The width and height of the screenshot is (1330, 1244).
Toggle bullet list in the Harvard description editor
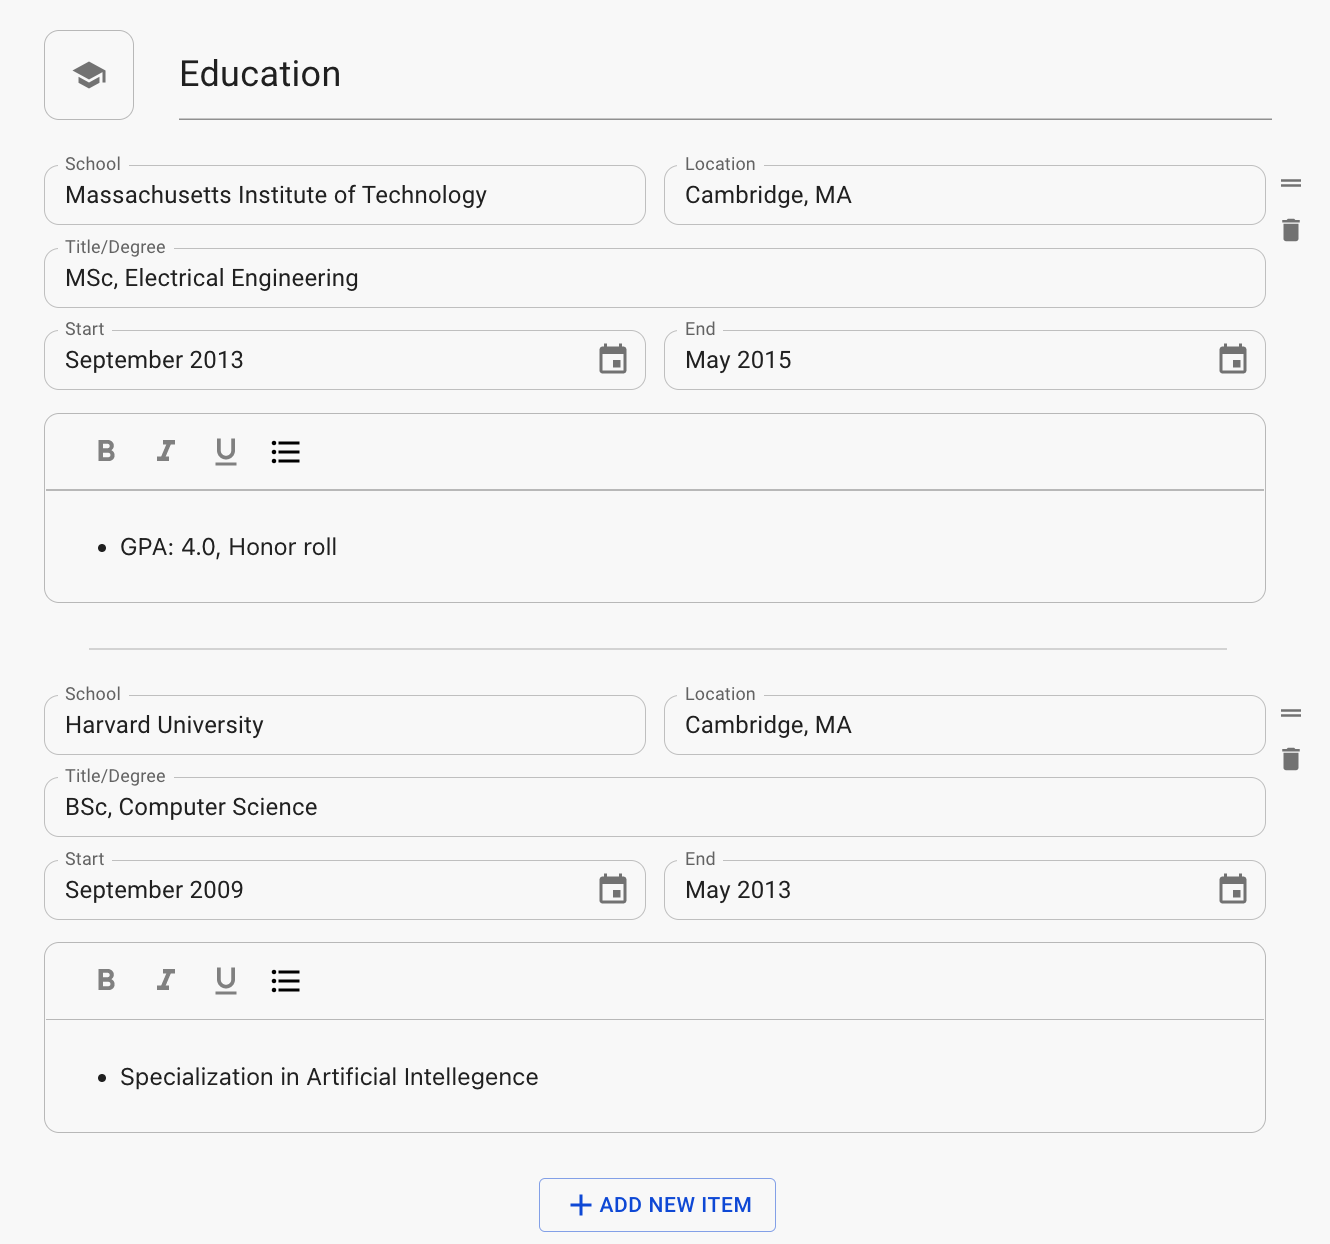286,981
